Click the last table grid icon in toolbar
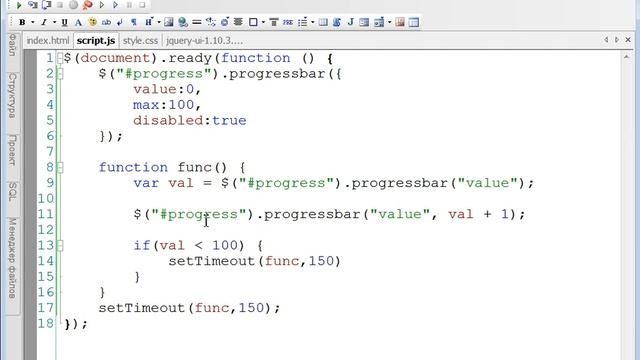 click(x=414, y=22)
